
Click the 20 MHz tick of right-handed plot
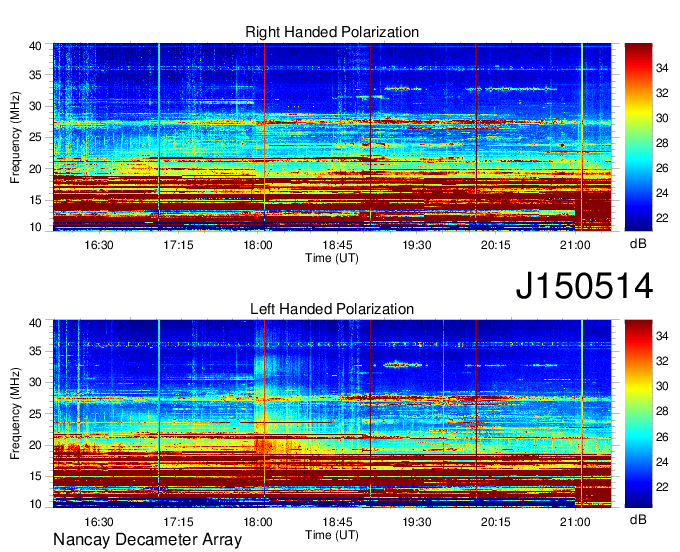pyautogui.click(x=35, y=169)
